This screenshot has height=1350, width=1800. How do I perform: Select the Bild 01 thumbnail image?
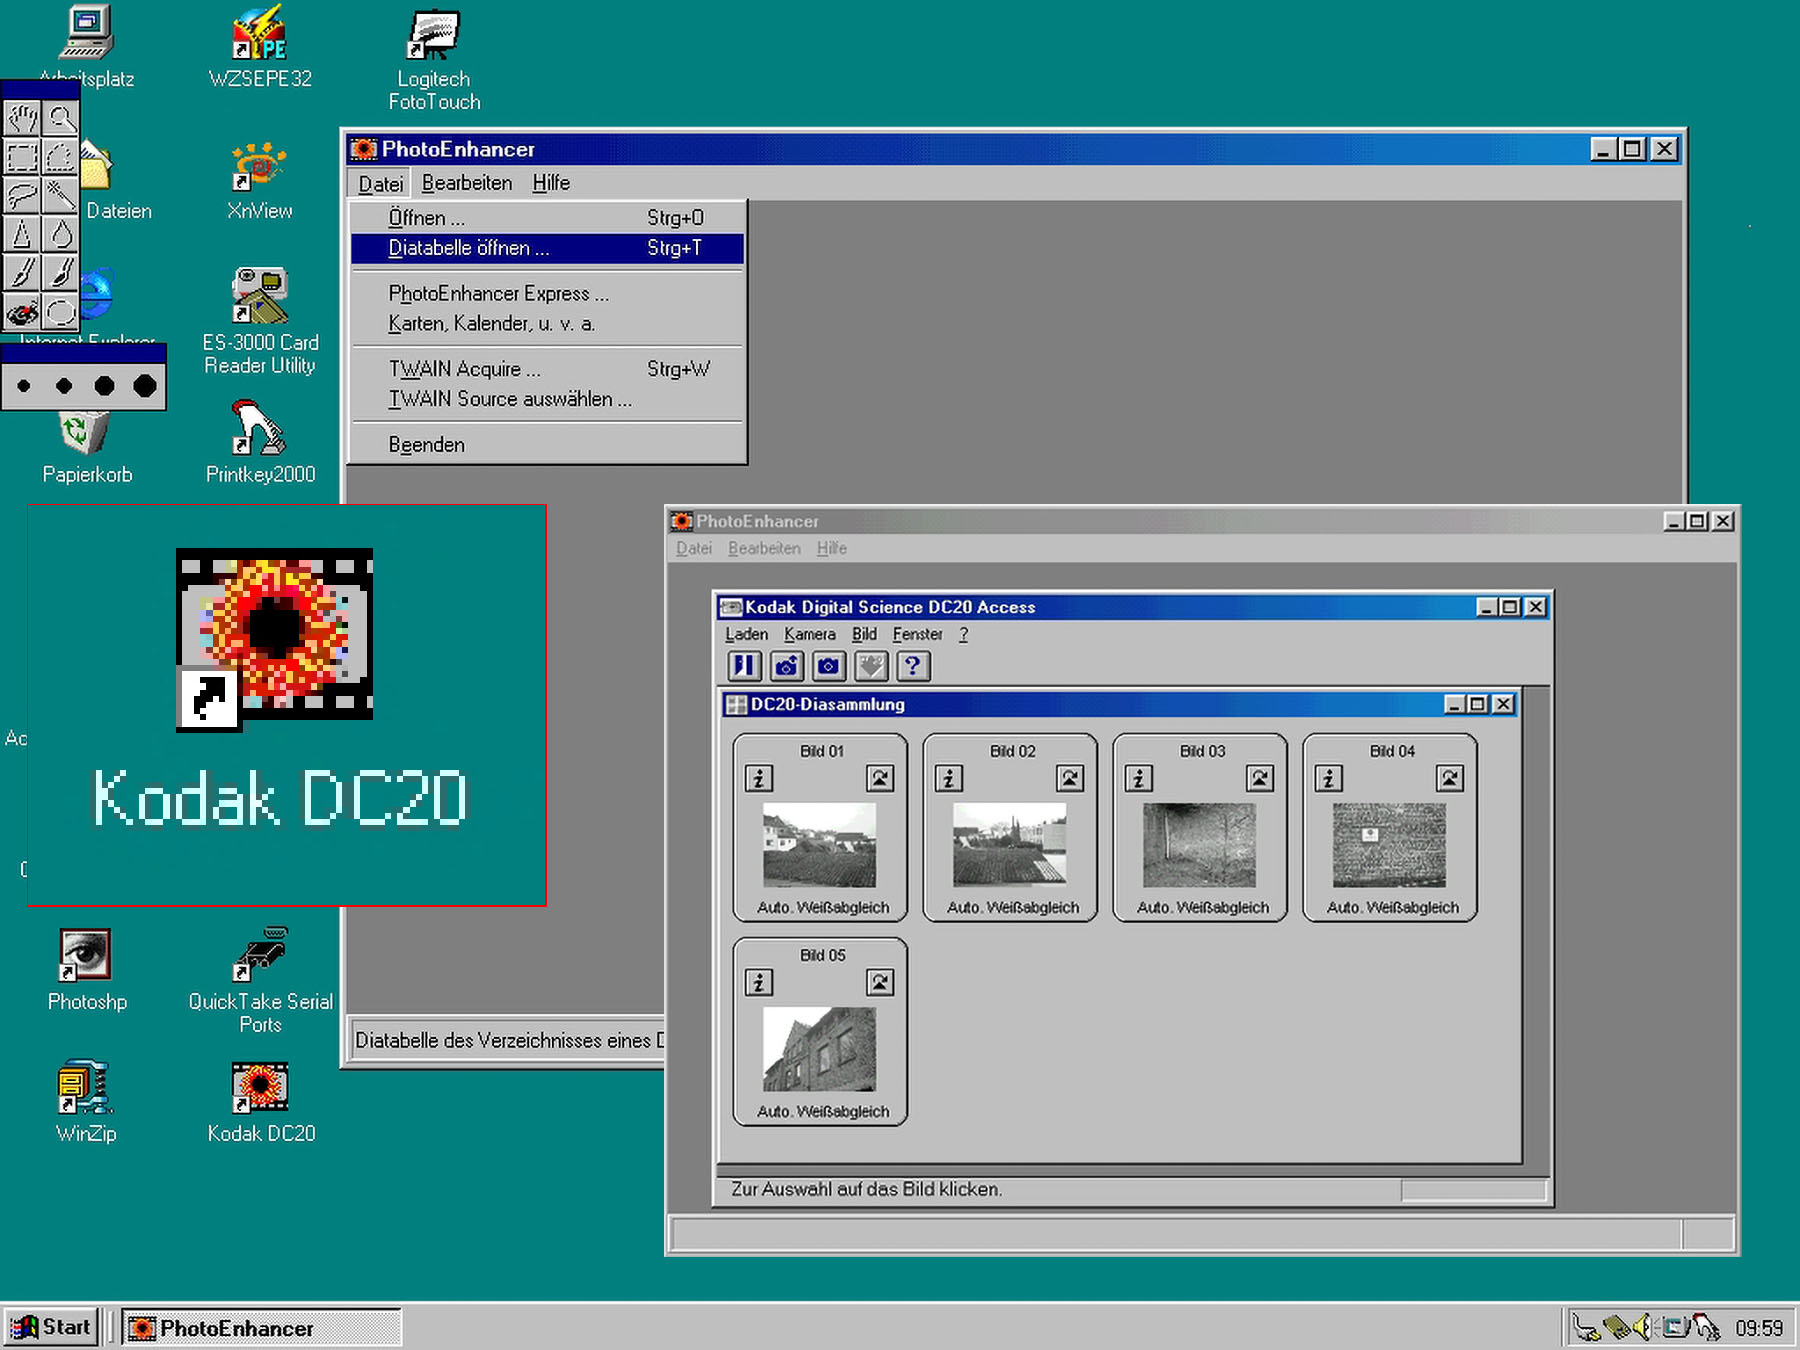(x=819, y=845)
